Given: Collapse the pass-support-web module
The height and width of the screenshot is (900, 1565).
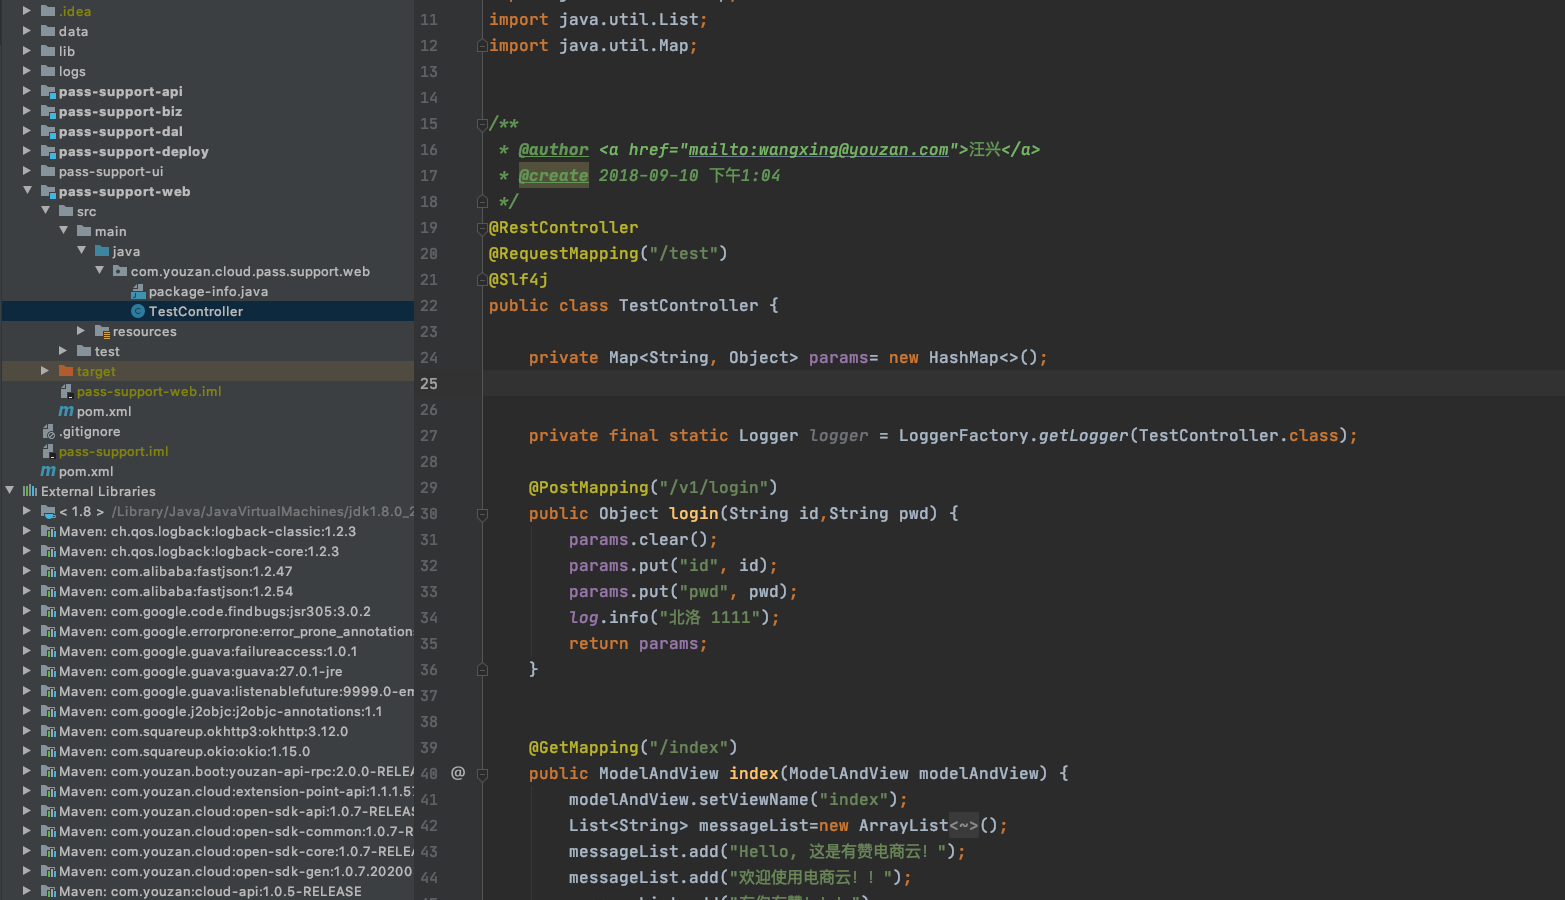Looking at the screenshot, I should [x=28, y=191].
